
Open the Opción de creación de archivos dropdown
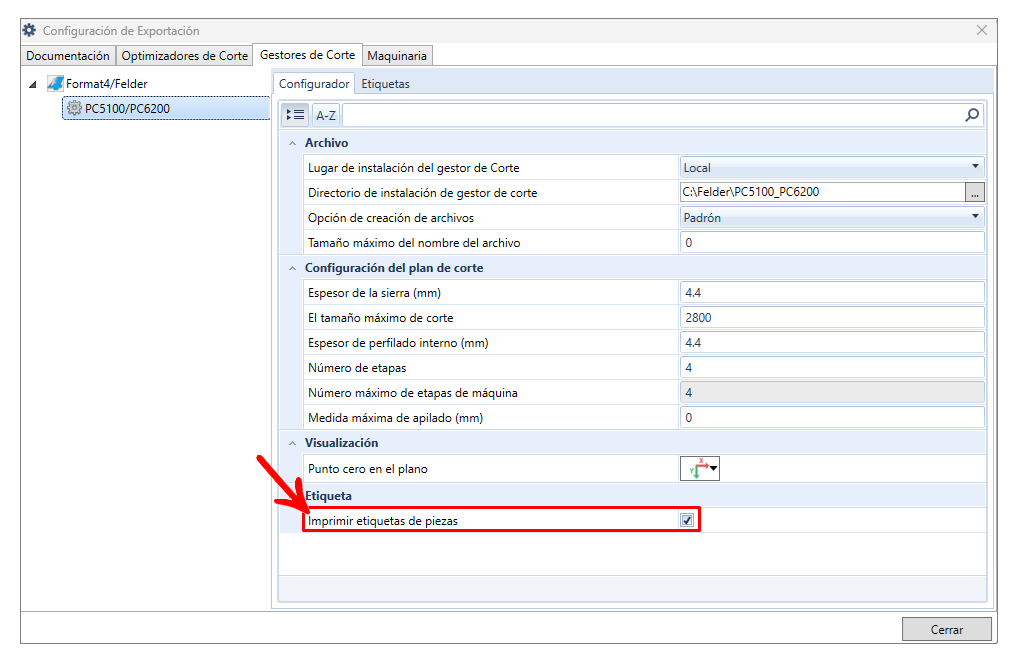pyautogui.click(x=975, y=217)
